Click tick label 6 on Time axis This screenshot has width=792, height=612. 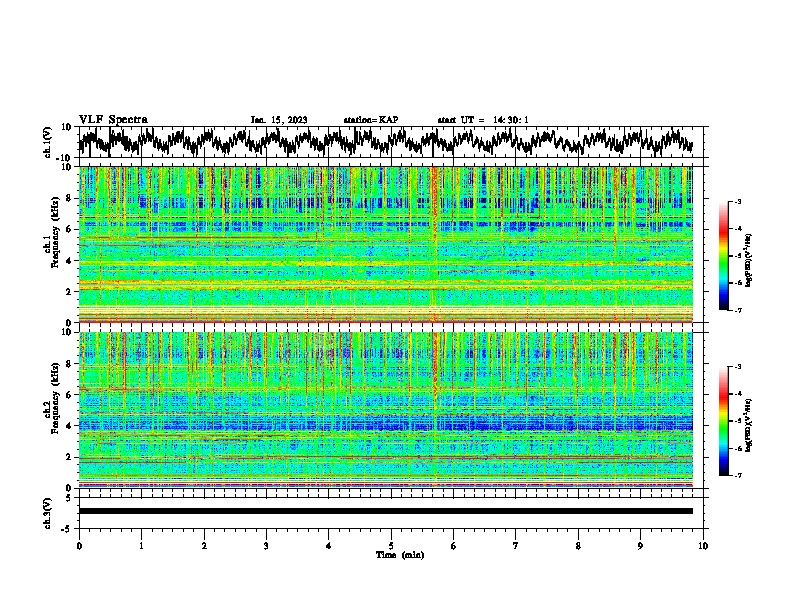pos(454,546)
